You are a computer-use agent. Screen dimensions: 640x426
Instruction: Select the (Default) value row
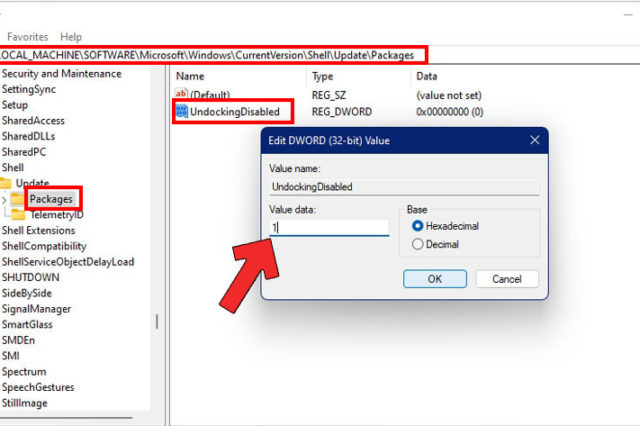click(210, 95)
